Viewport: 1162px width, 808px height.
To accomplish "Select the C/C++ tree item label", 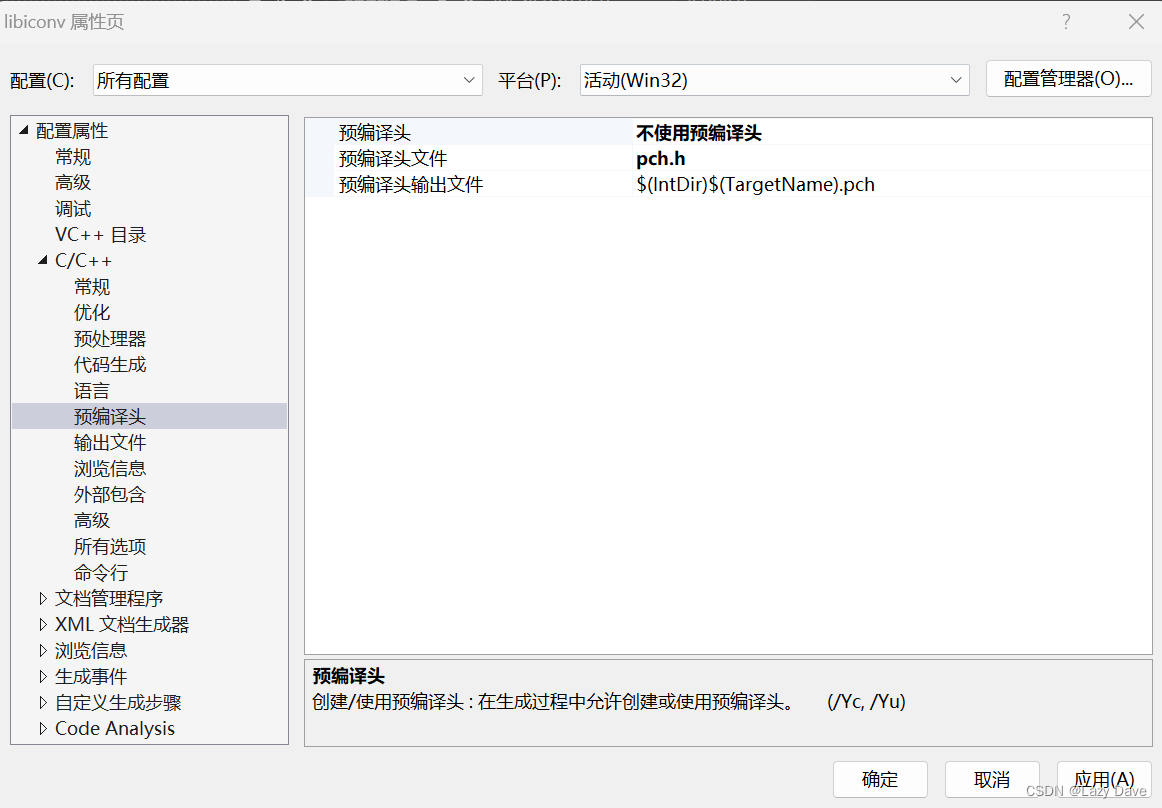I will (83, 261).
